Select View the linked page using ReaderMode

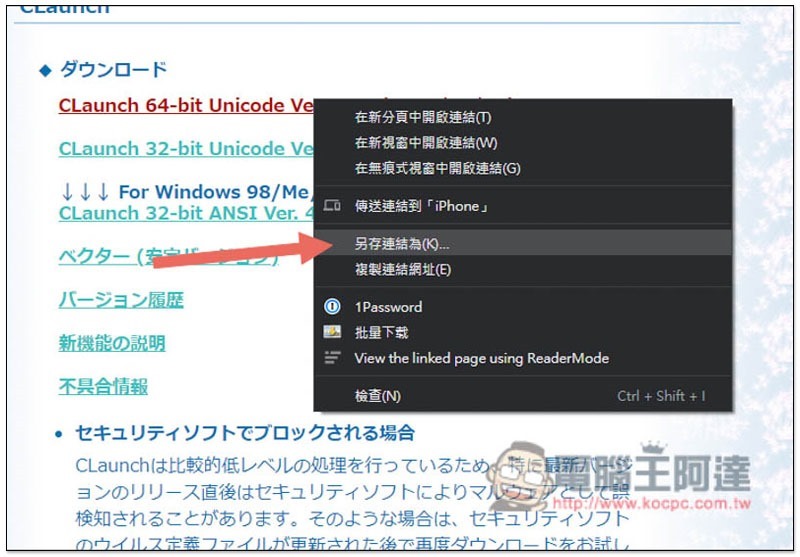point(523,358)
